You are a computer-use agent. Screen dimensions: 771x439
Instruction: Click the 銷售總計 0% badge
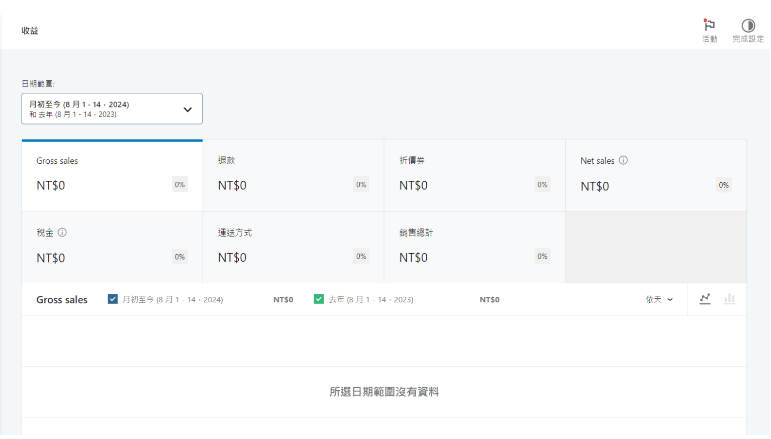[542, 256]
